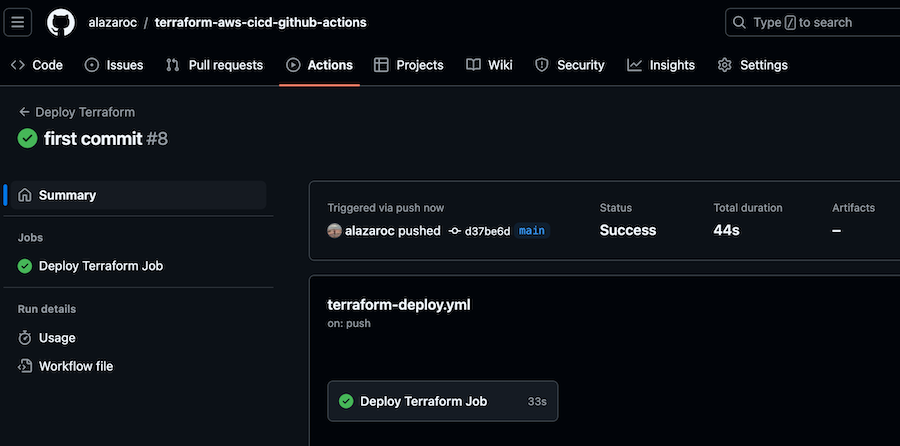This screenshot has width=900, height=446.
Task: Select the Actions tab
Action: (x=319, y=65)
